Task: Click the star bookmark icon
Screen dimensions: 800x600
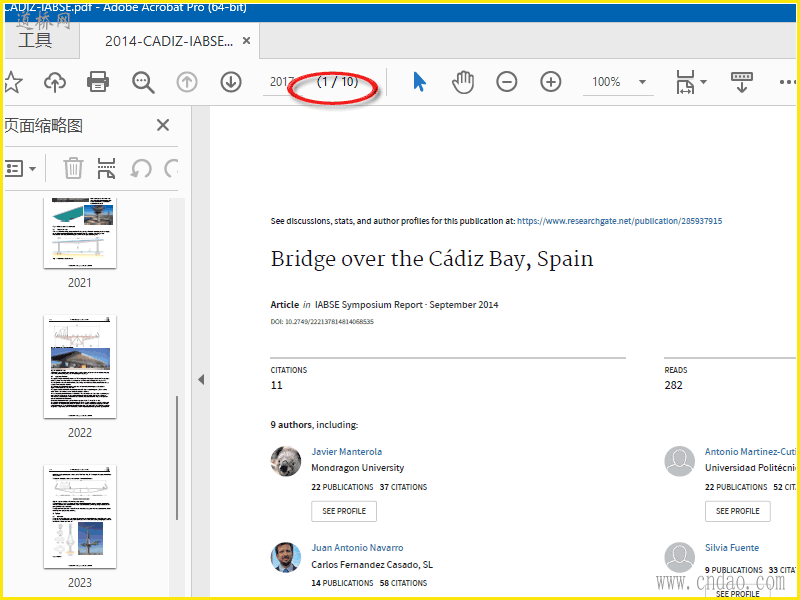Action: pyautogui.click(x=12, y=82)
